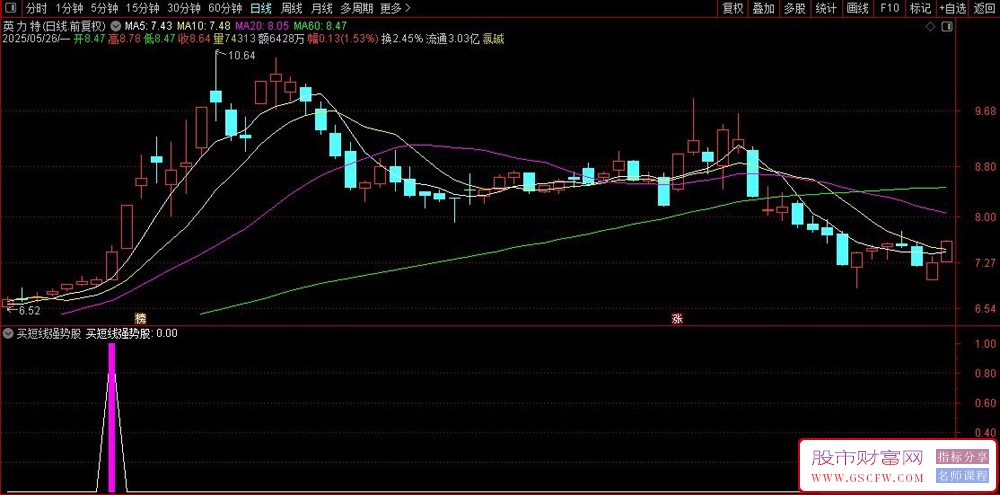Open F10 company info

pyautogui.click(x=889, y=8)
